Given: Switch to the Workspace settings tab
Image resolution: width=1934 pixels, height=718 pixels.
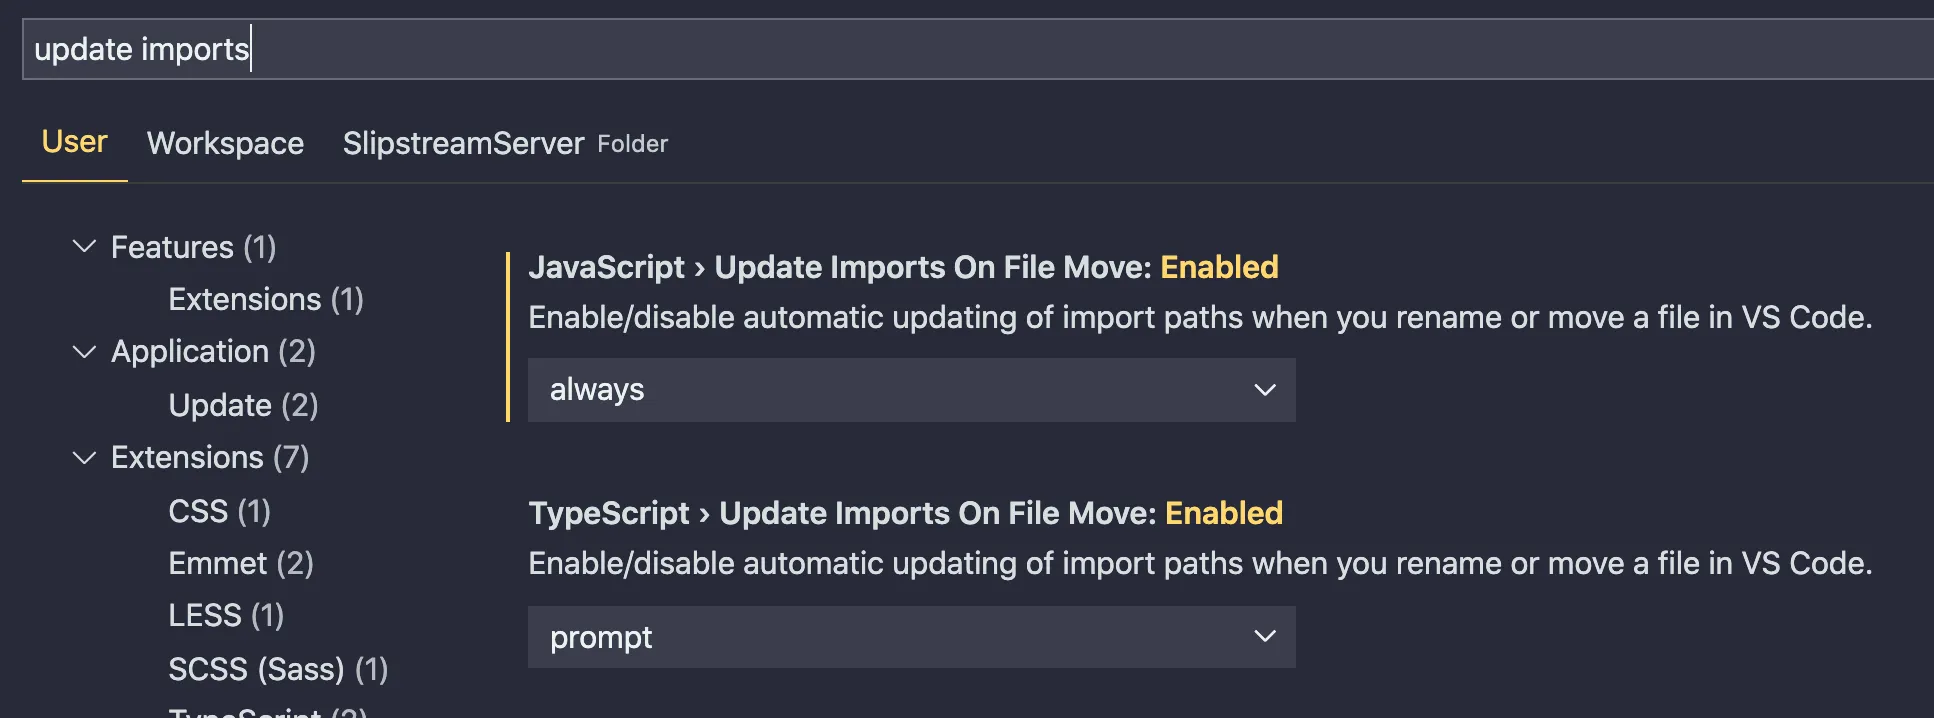Looking at the screenshot, I should (225, 143).
